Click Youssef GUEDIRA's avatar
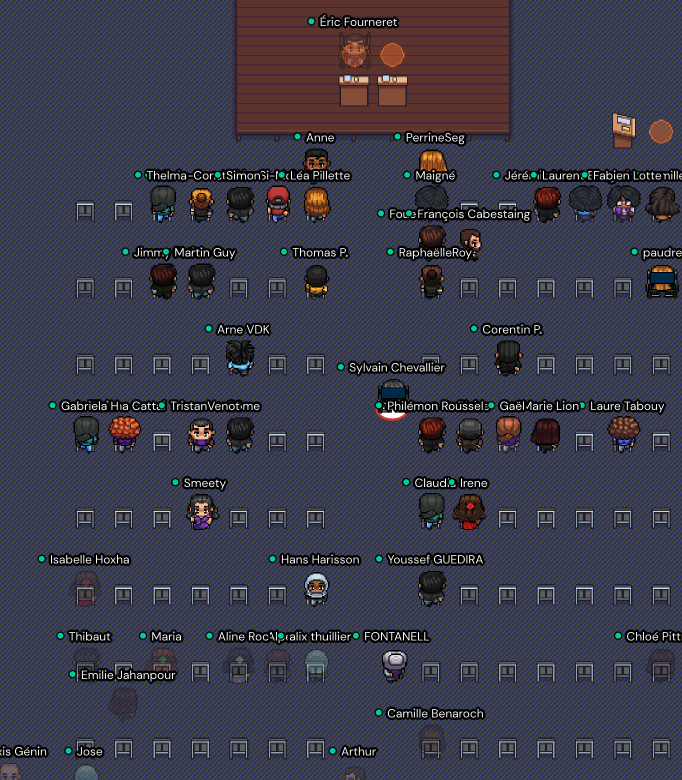 (431, 588)
